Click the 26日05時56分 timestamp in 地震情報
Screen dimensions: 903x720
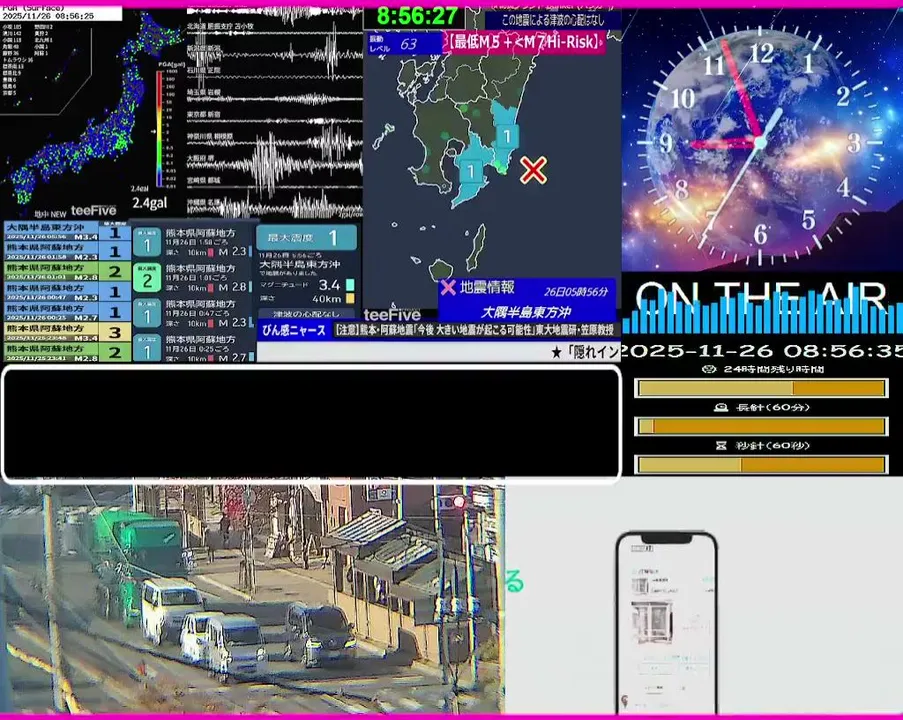[x=575, y=291]
